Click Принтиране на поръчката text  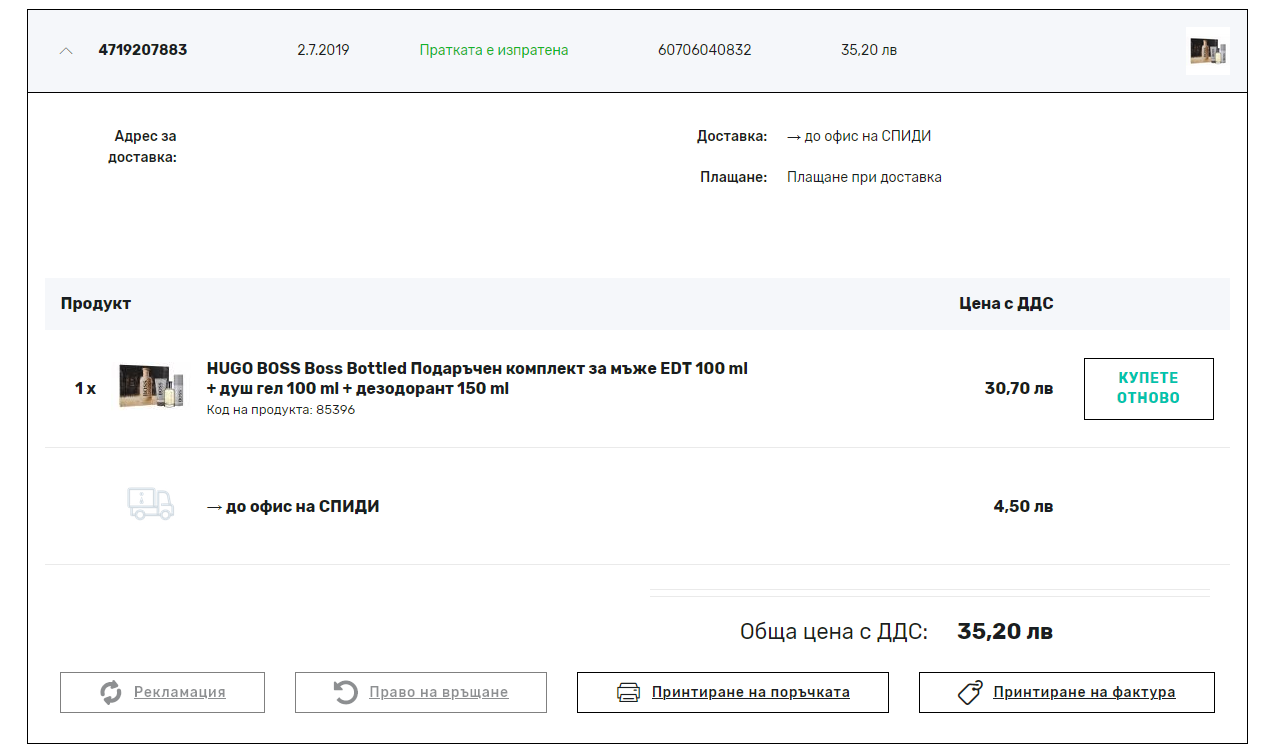[750, 692]
